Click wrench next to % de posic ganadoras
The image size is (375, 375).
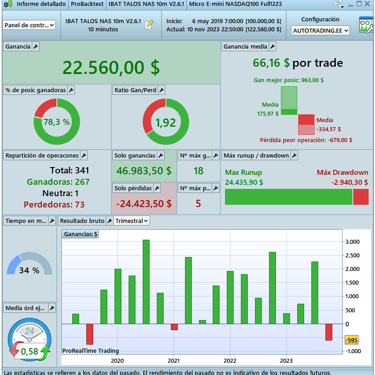71,90
